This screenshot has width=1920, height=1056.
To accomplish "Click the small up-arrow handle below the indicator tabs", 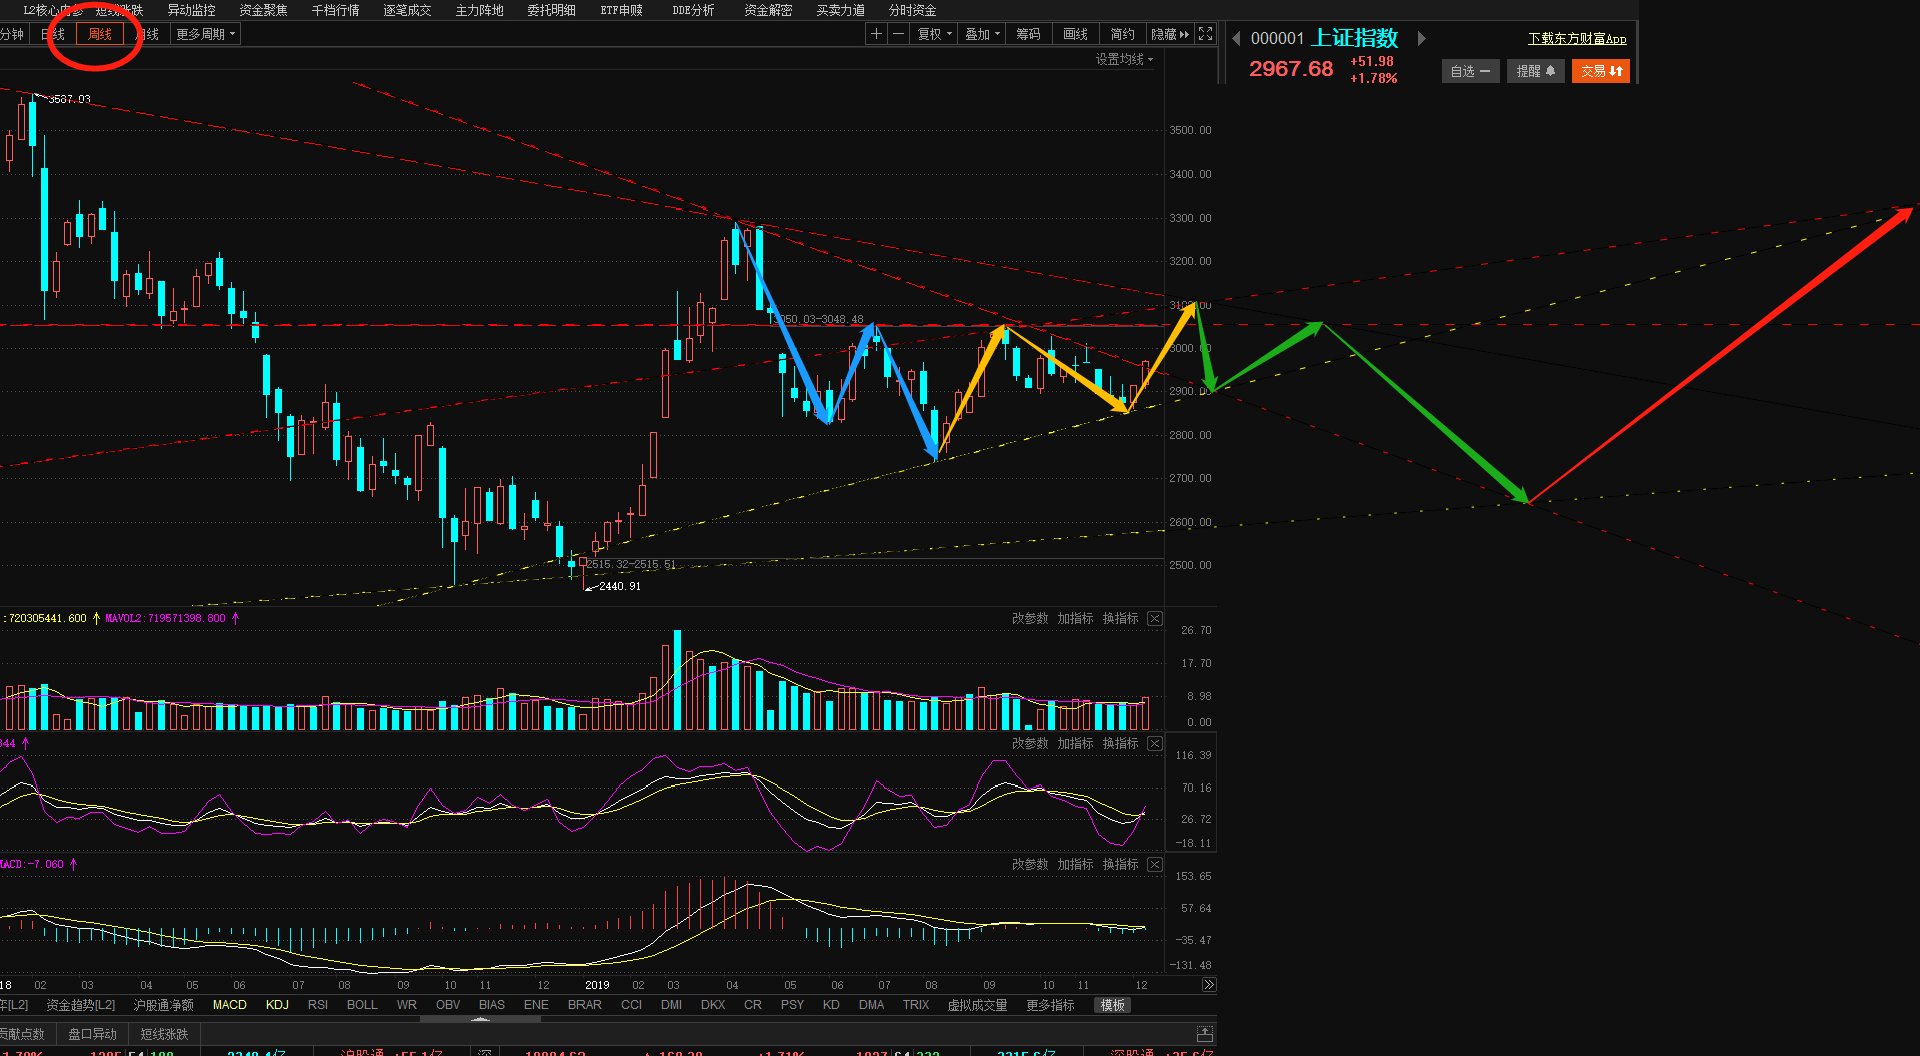I will coord(481,1019).
